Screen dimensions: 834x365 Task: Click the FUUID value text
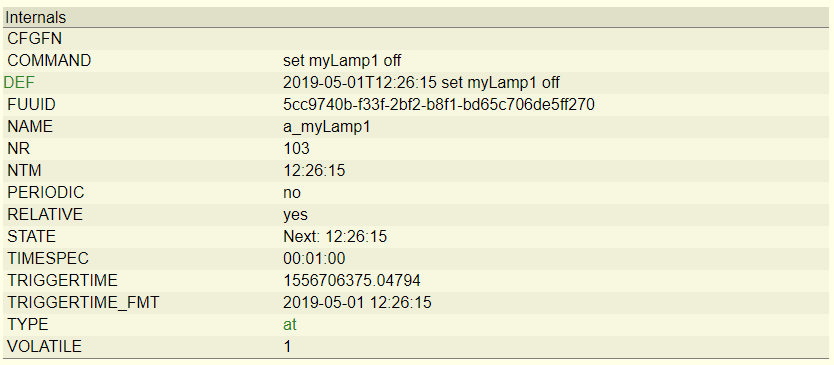coord(439,105)
